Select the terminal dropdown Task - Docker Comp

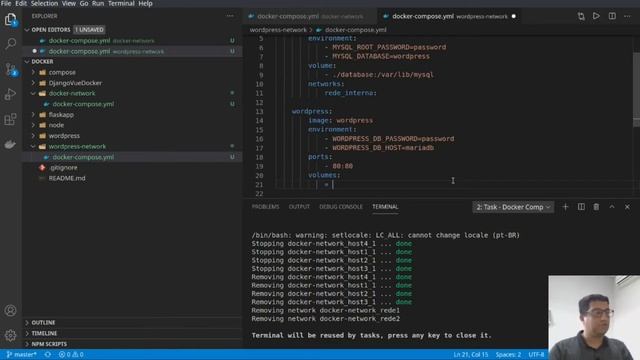[x=513, y=207]
